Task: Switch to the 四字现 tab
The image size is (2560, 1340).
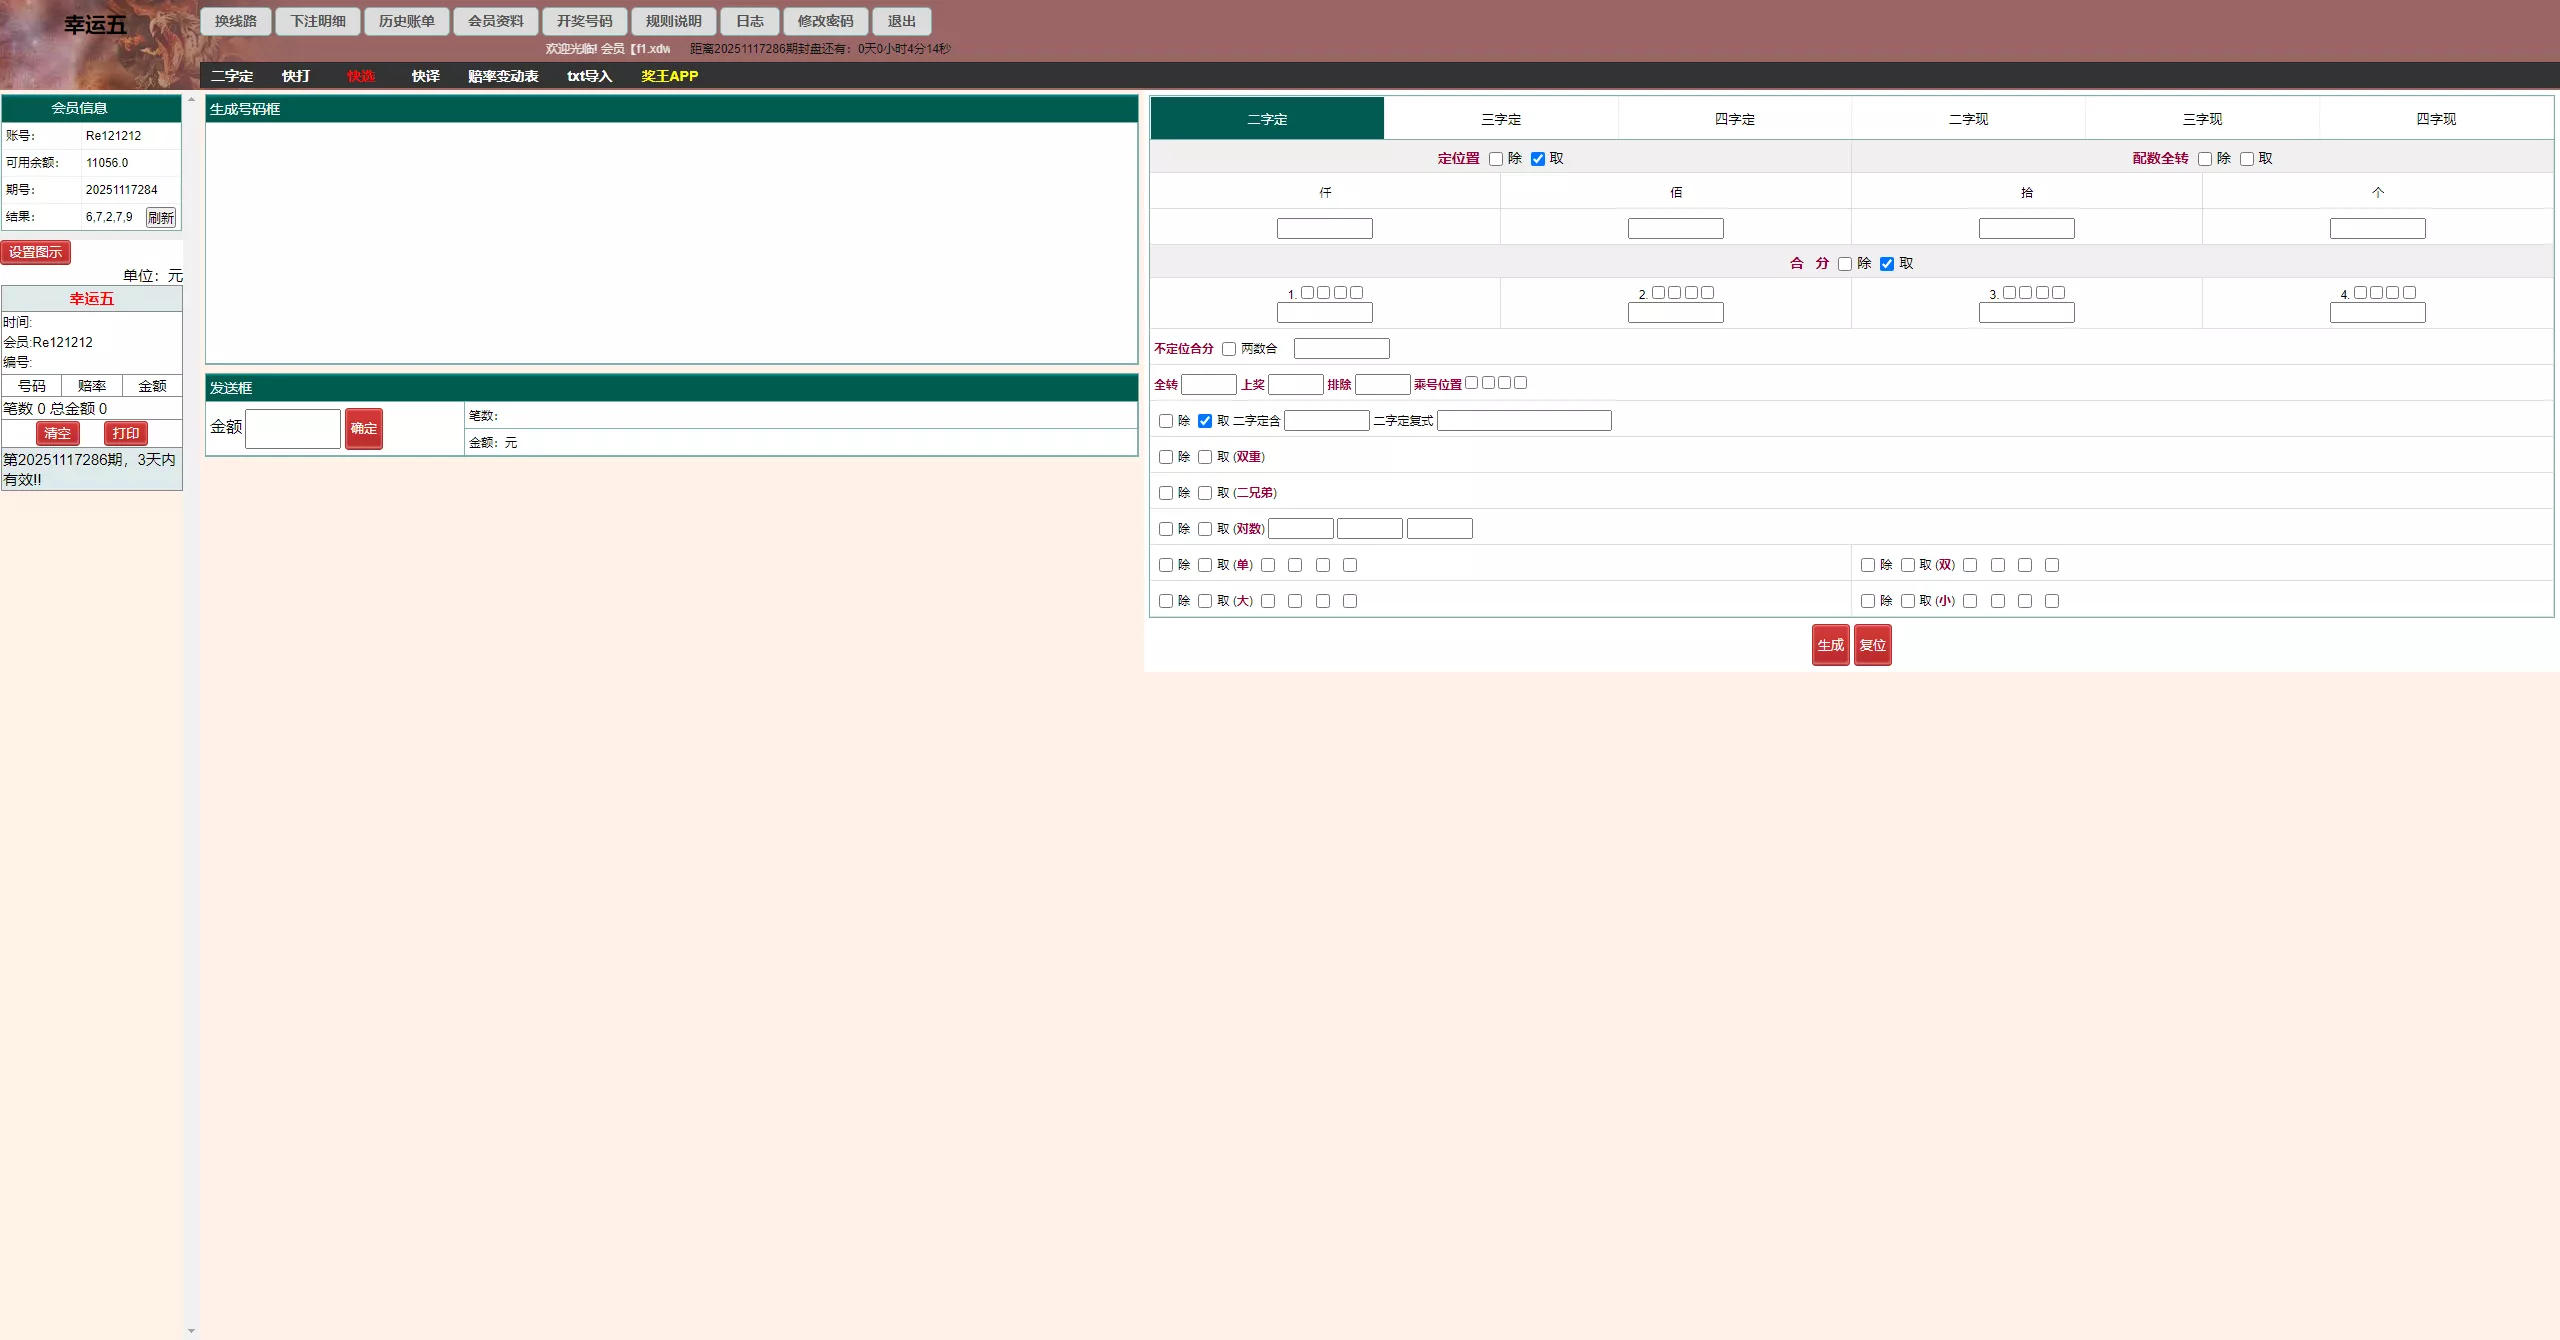Action: pyautogui.click(x=2435, y=119)
